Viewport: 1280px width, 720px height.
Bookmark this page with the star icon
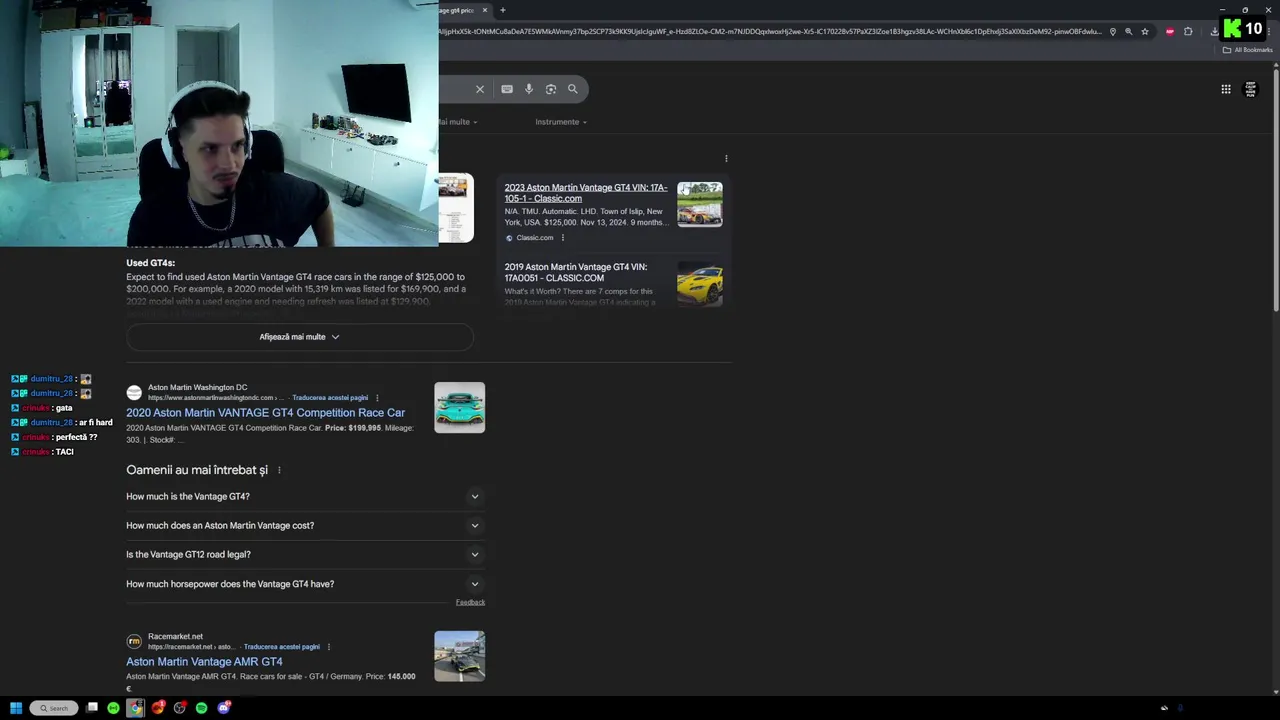(1145, 31)
